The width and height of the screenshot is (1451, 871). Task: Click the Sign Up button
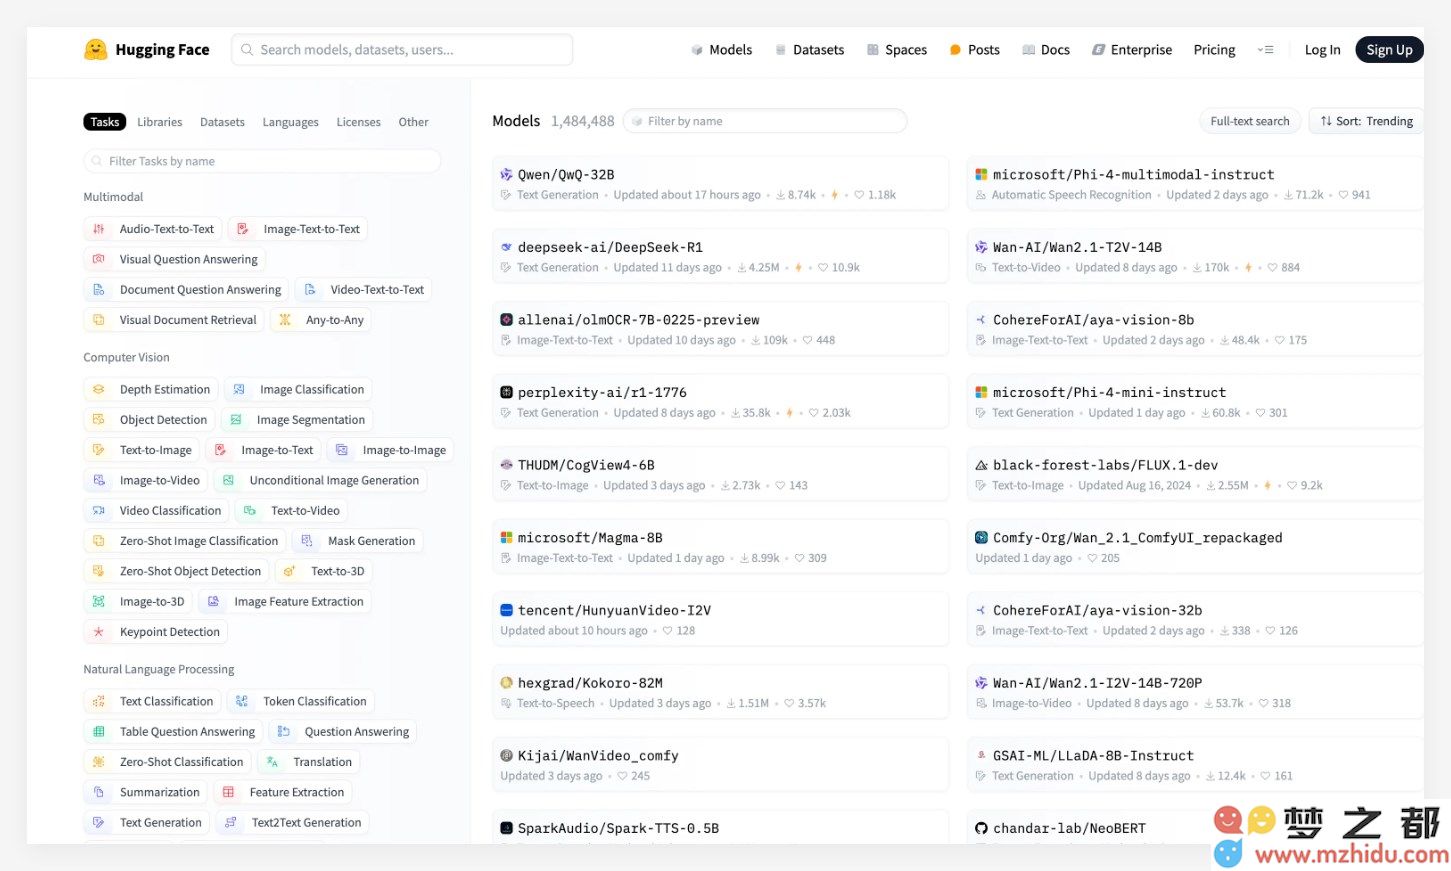coord(1389,50)
